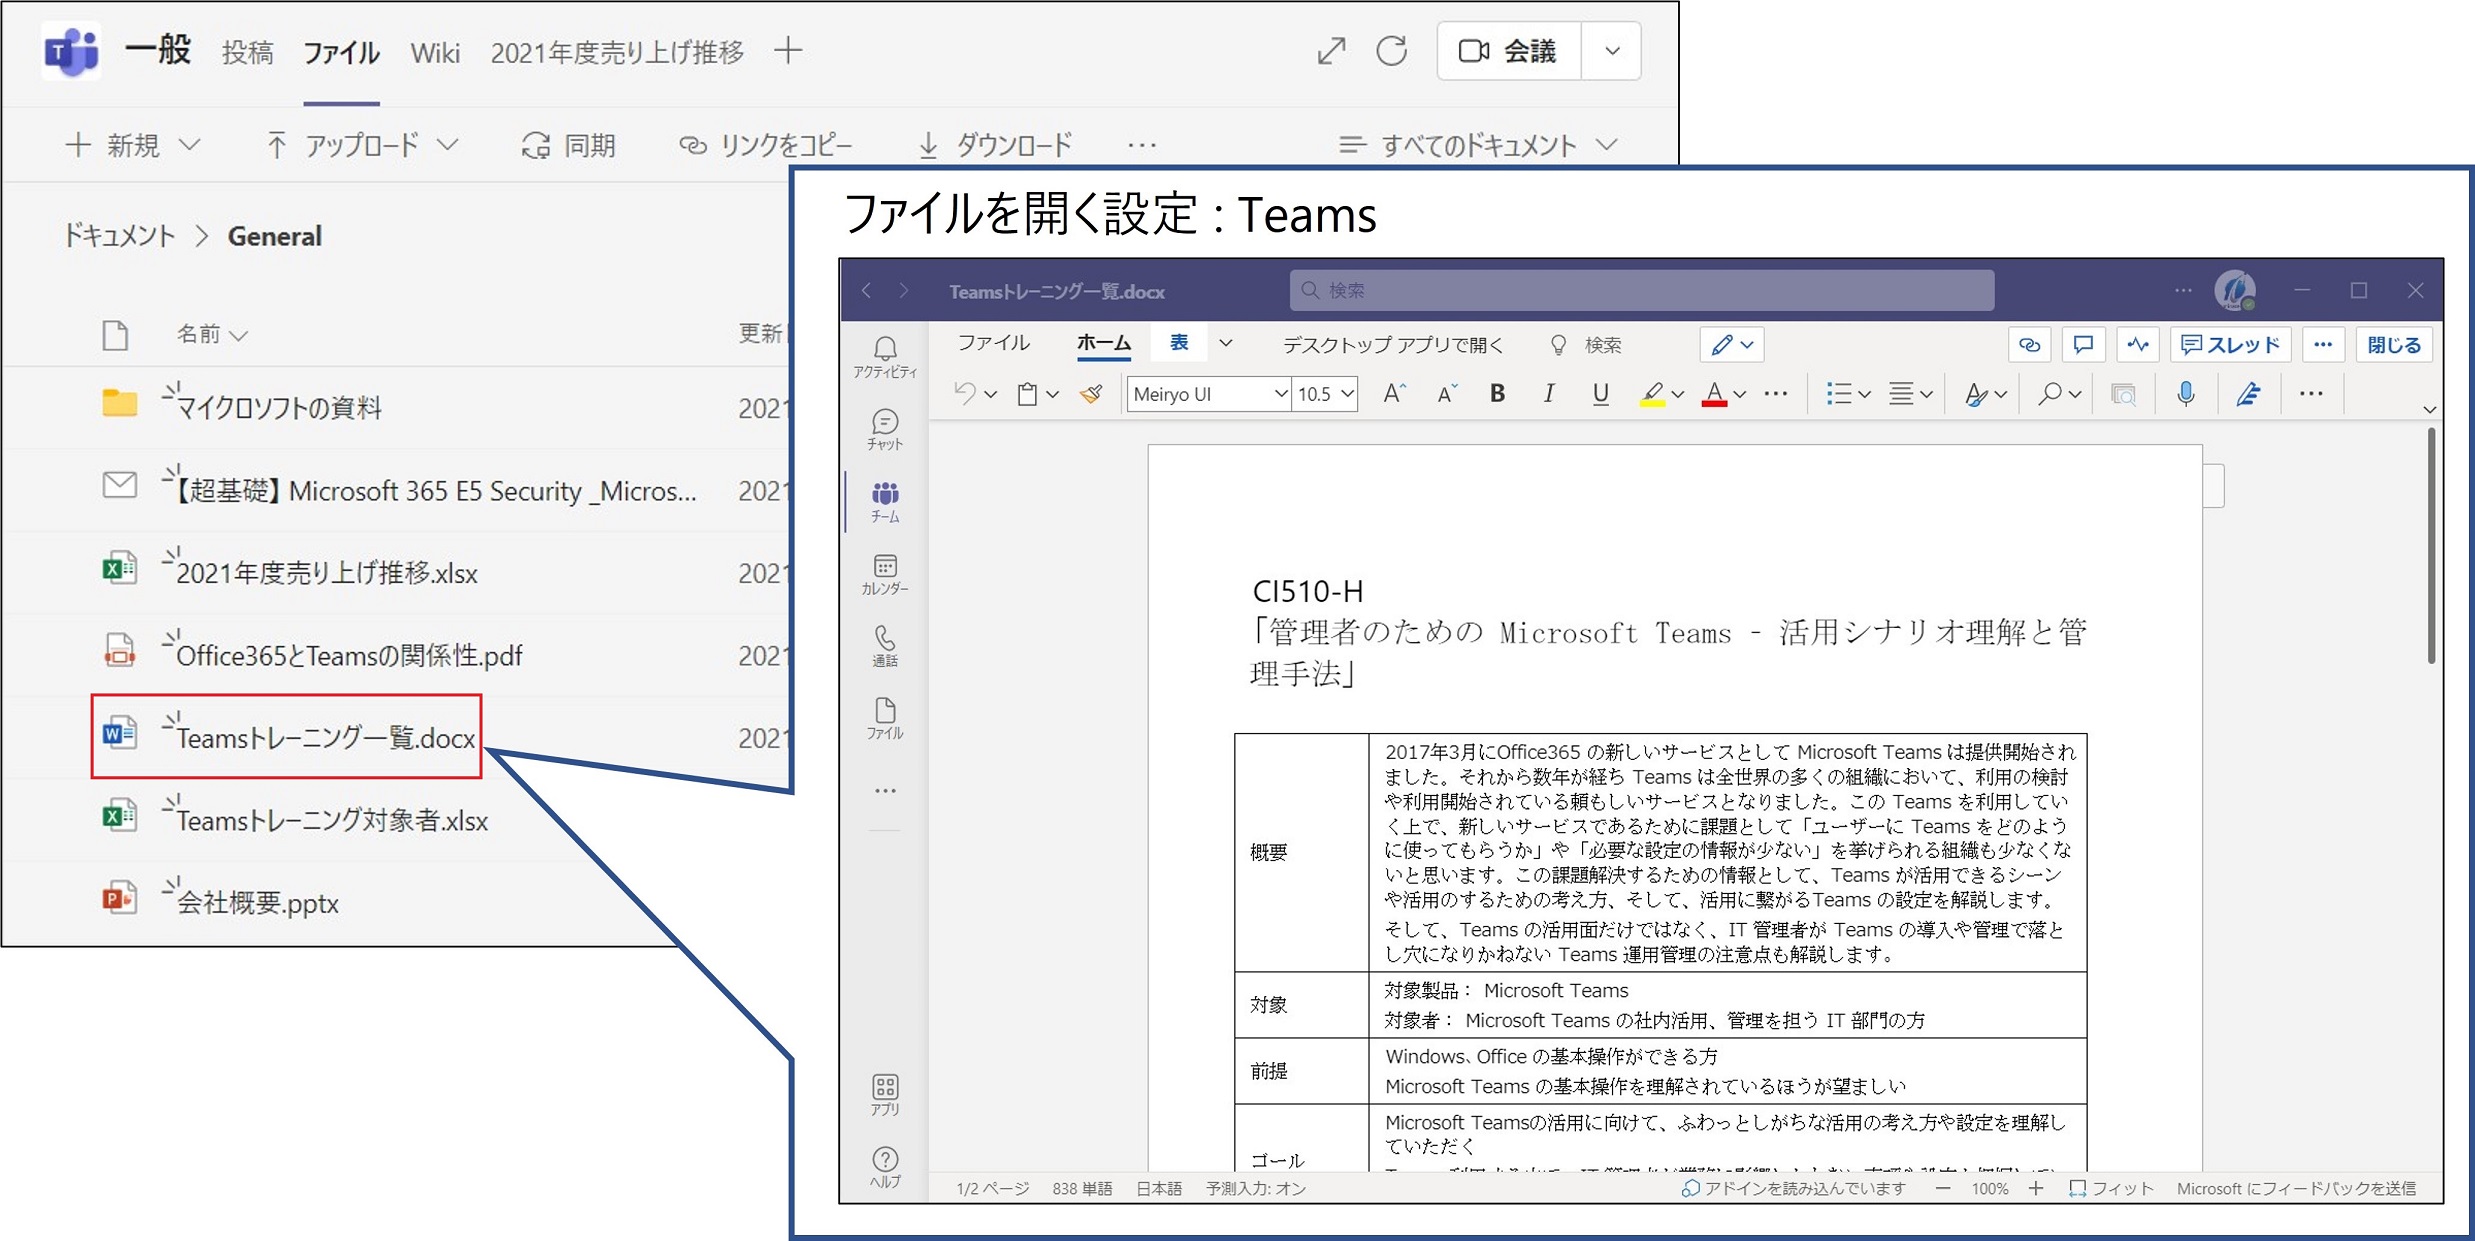Open the Calls (通話) sidebar icon
The image size is (2475, 1241).
tap(885, 647)
